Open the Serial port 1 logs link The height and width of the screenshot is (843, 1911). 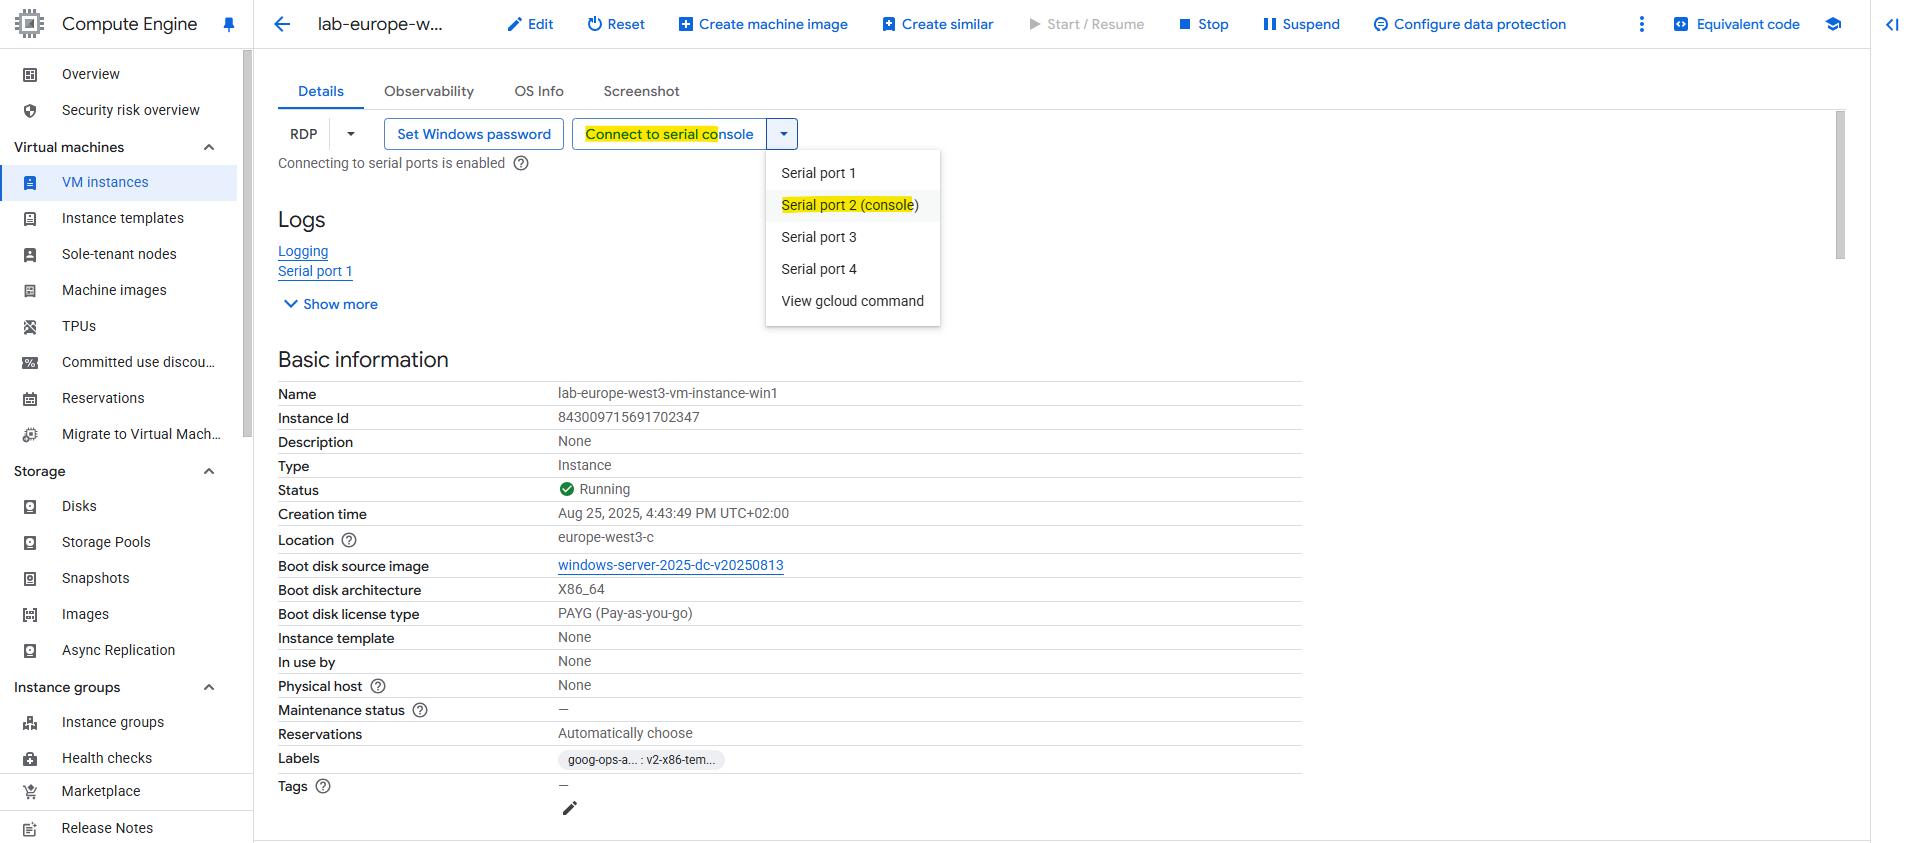(x=315, y=271)
